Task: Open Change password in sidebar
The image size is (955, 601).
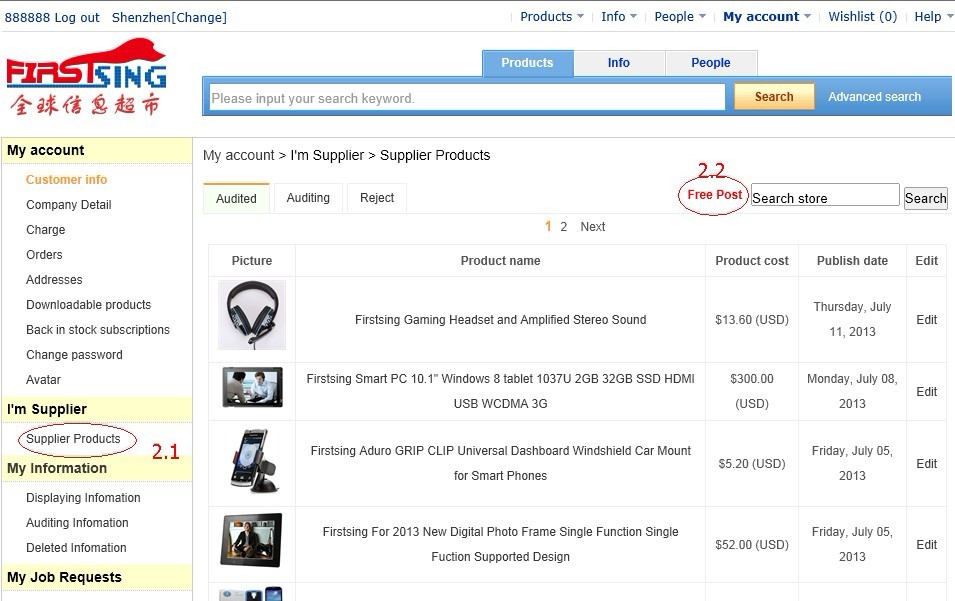Action: 74,354
